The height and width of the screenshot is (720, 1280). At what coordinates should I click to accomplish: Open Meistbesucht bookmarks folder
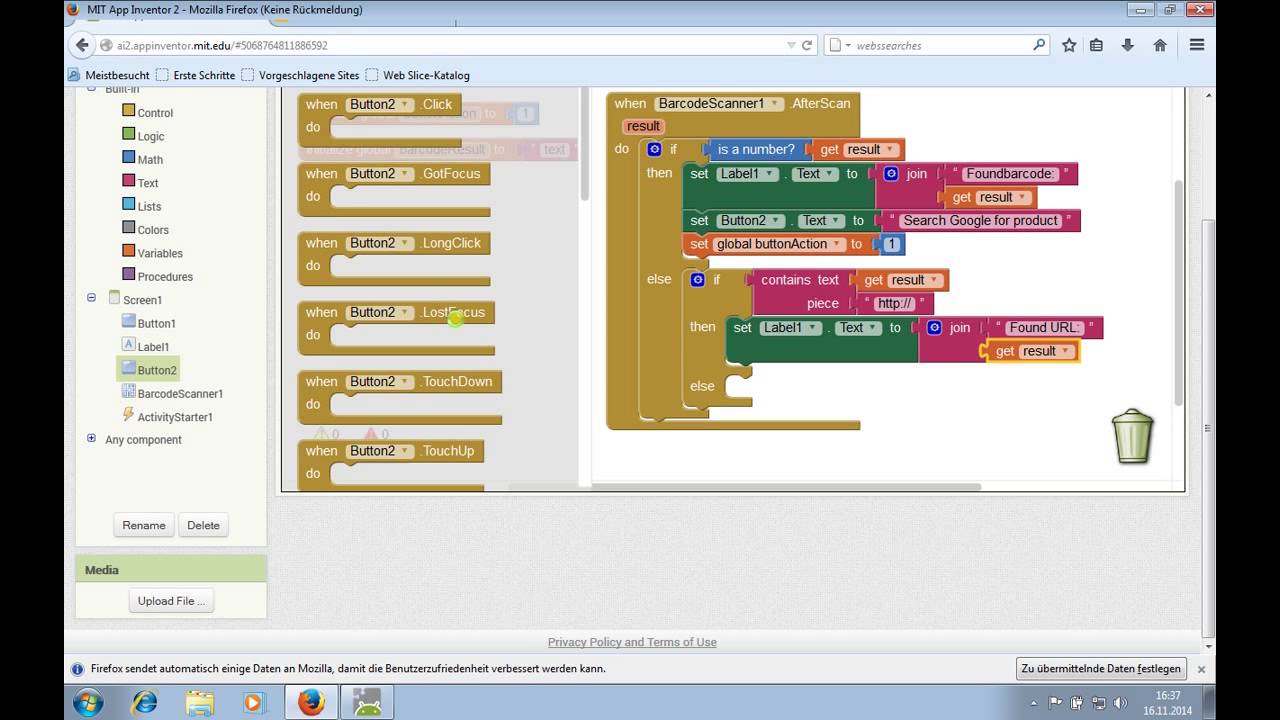(109, 75)
